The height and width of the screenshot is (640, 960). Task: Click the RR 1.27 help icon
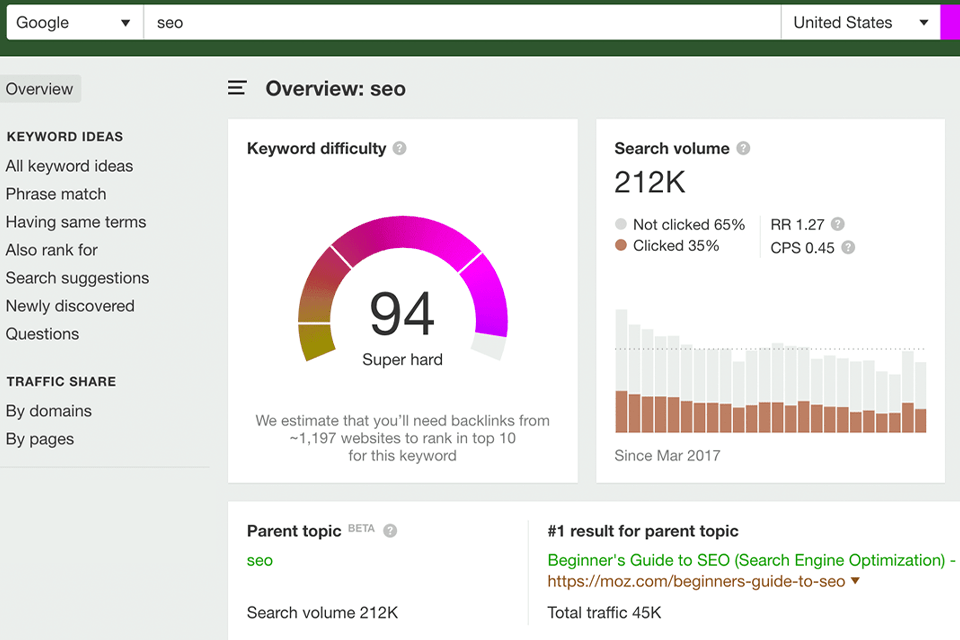(x=838, y=224)
